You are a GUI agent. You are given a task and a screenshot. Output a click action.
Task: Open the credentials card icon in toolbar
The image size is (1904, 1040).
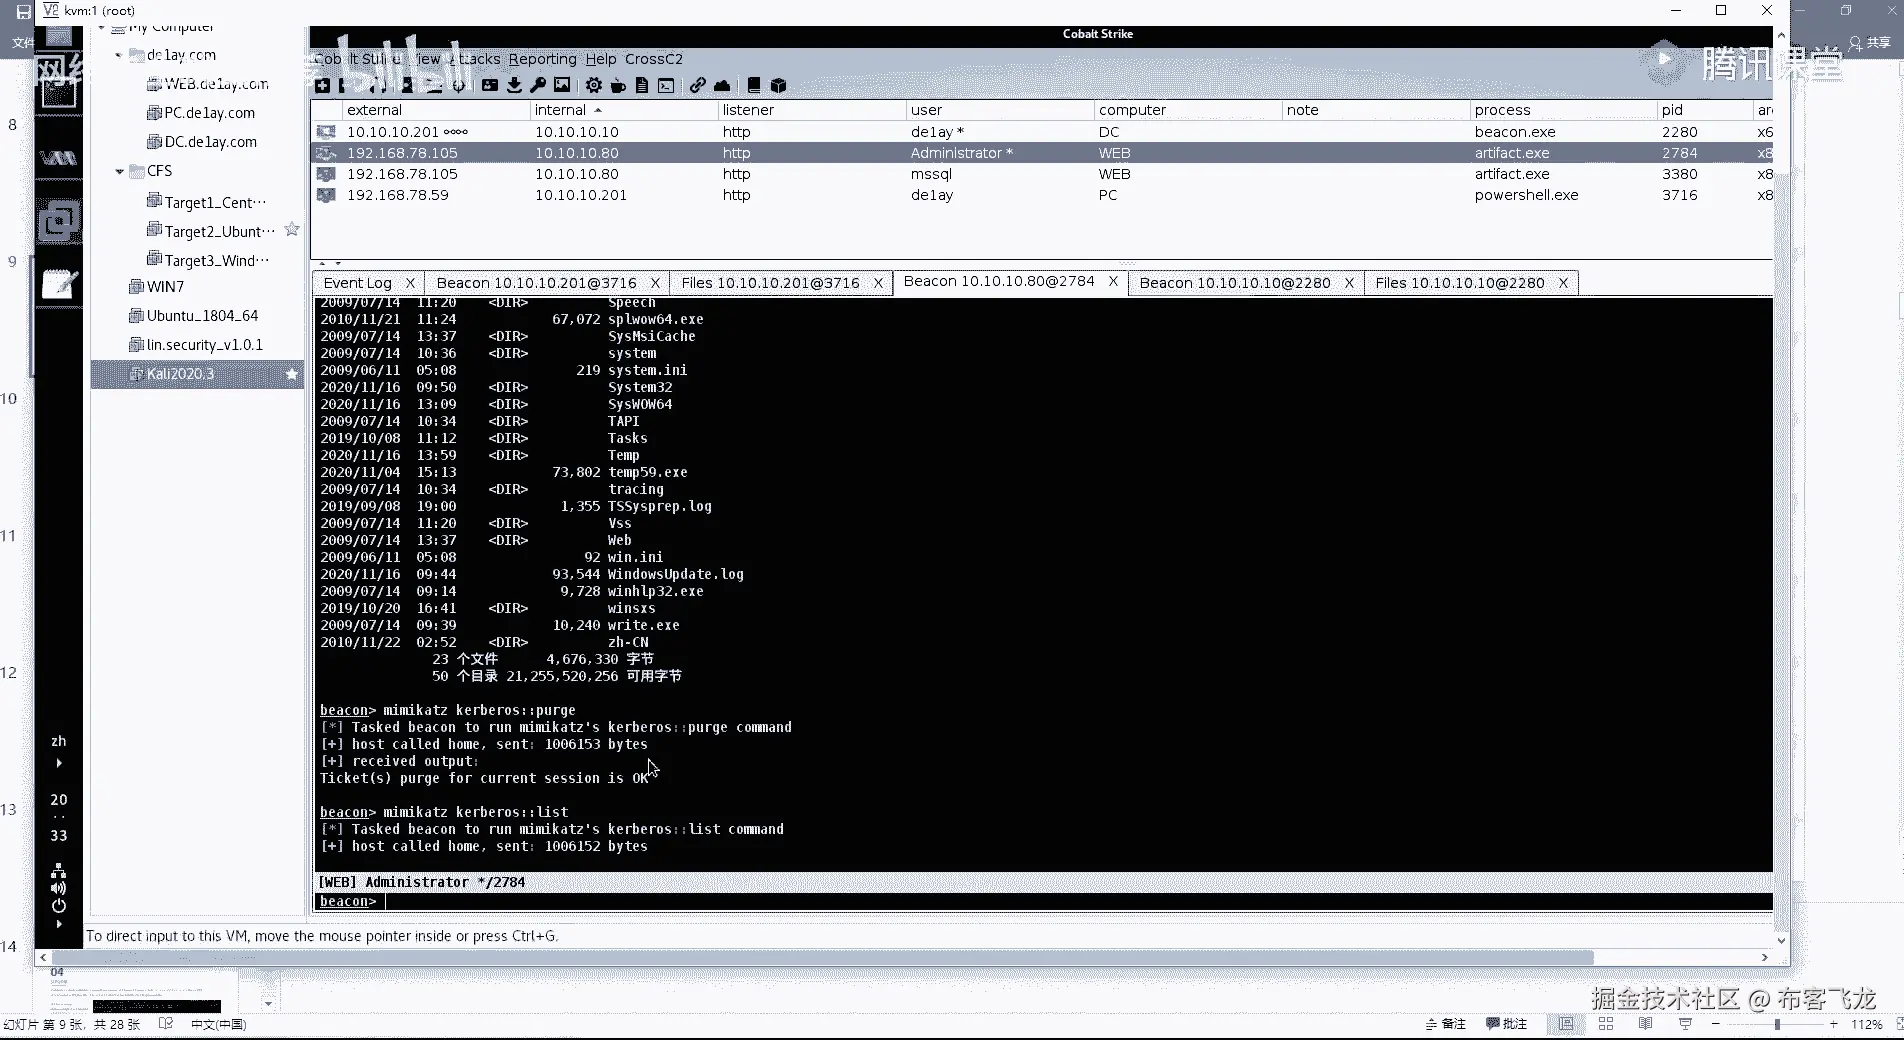490,86
